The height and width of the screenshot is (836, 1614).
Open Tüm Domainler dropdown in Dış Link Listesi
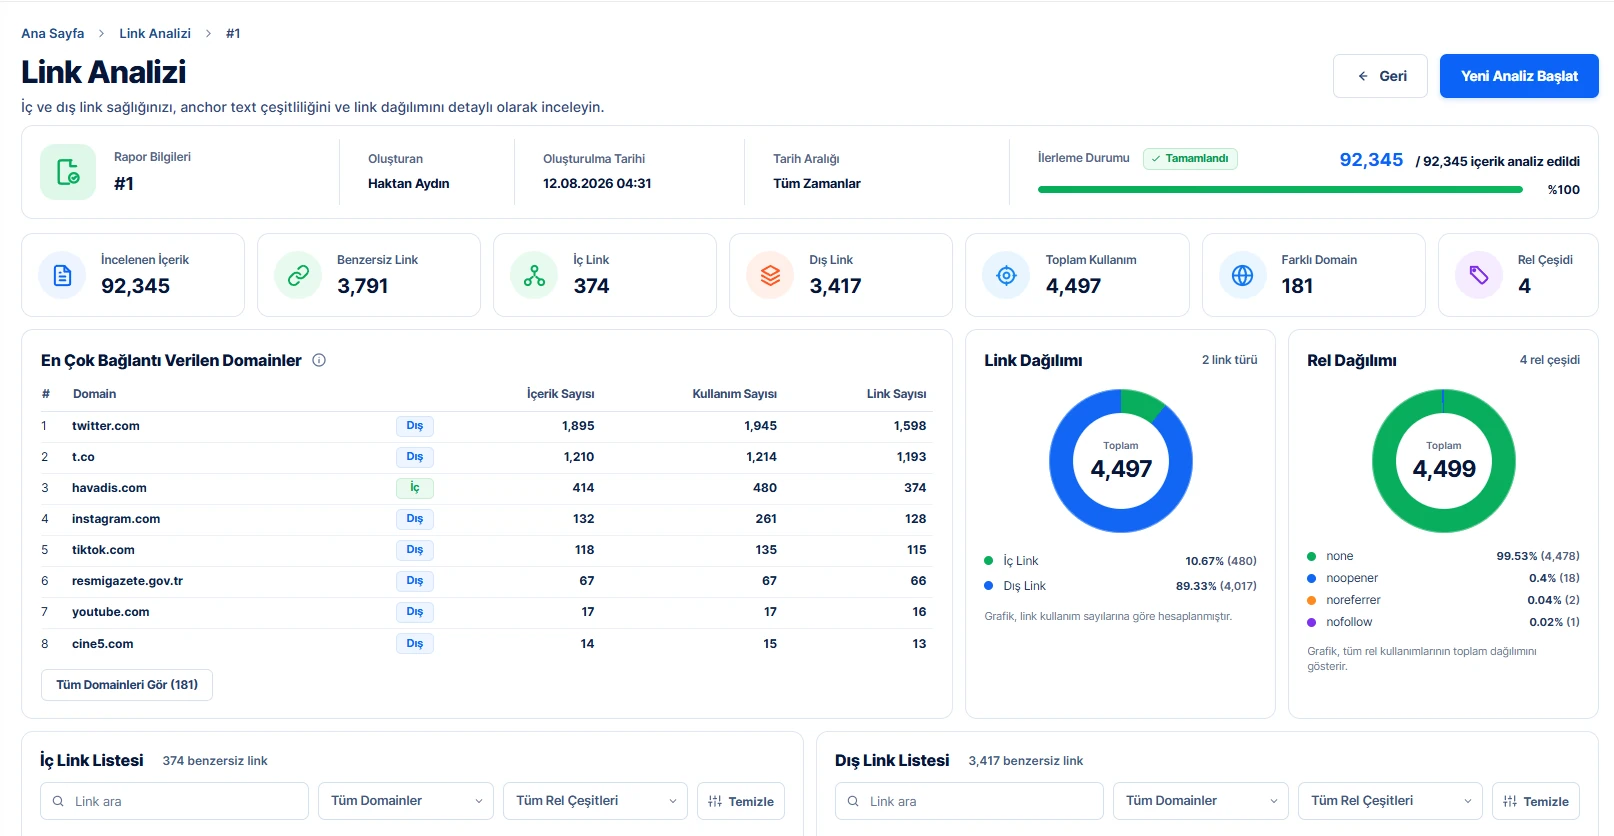click(x=1201, y=801)
